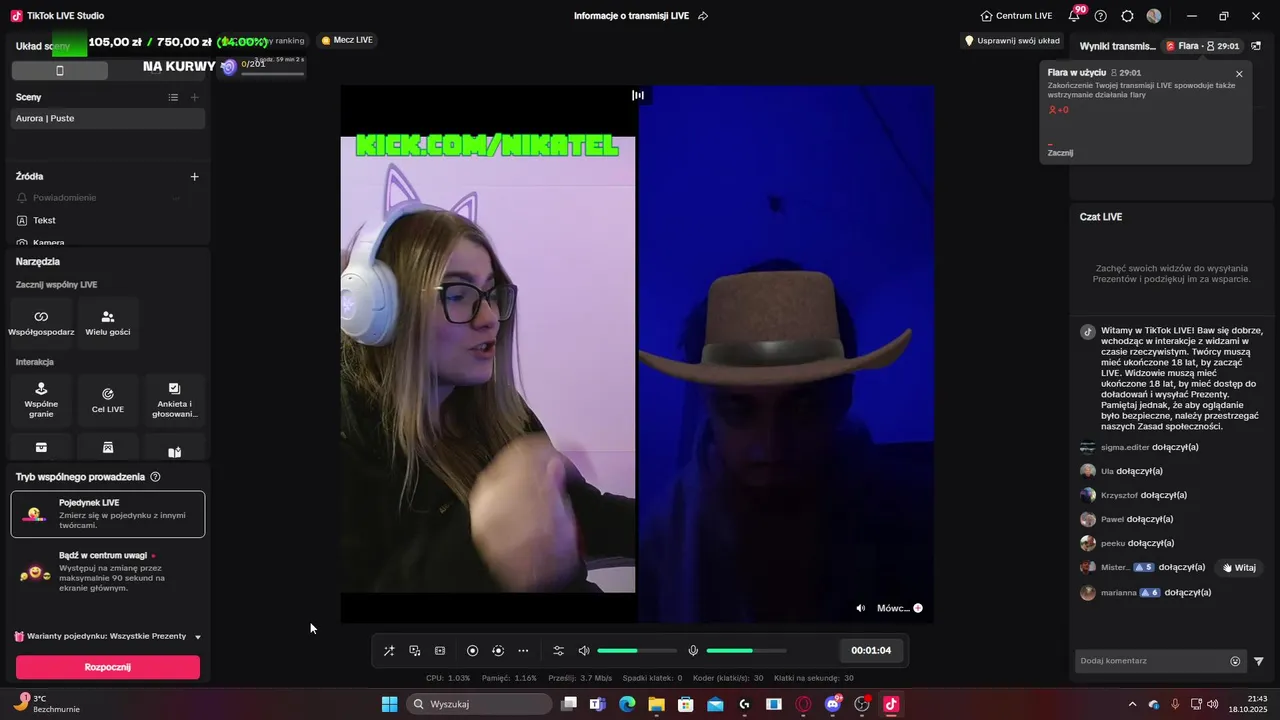The height and width of the screenshot is (720, 1280).
Task: Open Wielu gości multi-guest tool
Action: point(108,323)
